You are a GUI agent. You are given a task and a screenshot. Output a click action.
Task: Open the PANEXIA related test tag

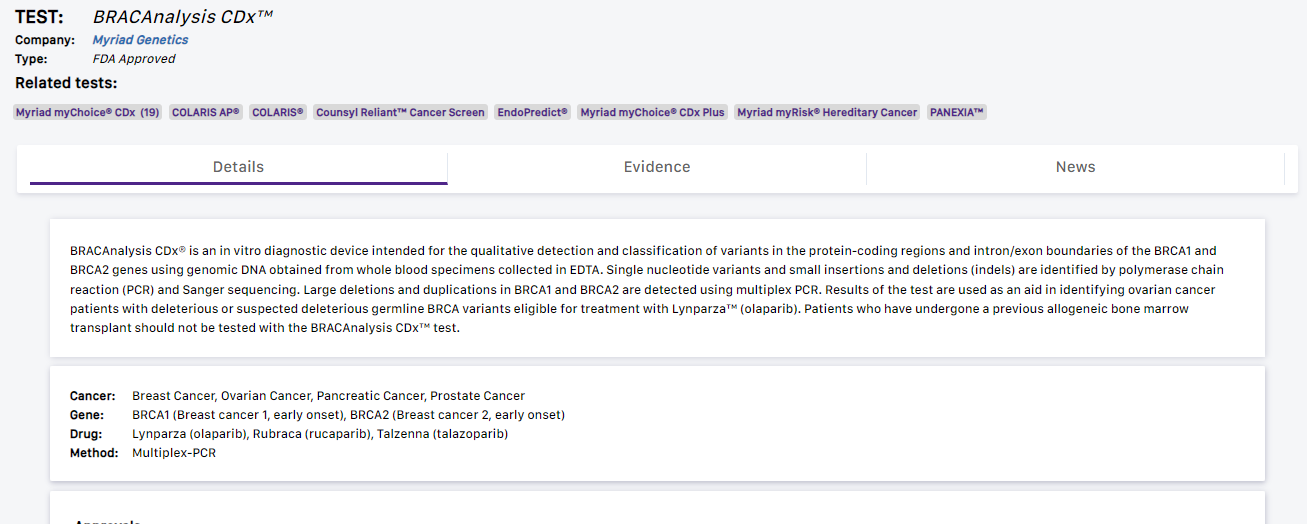(x=957, y=112)
